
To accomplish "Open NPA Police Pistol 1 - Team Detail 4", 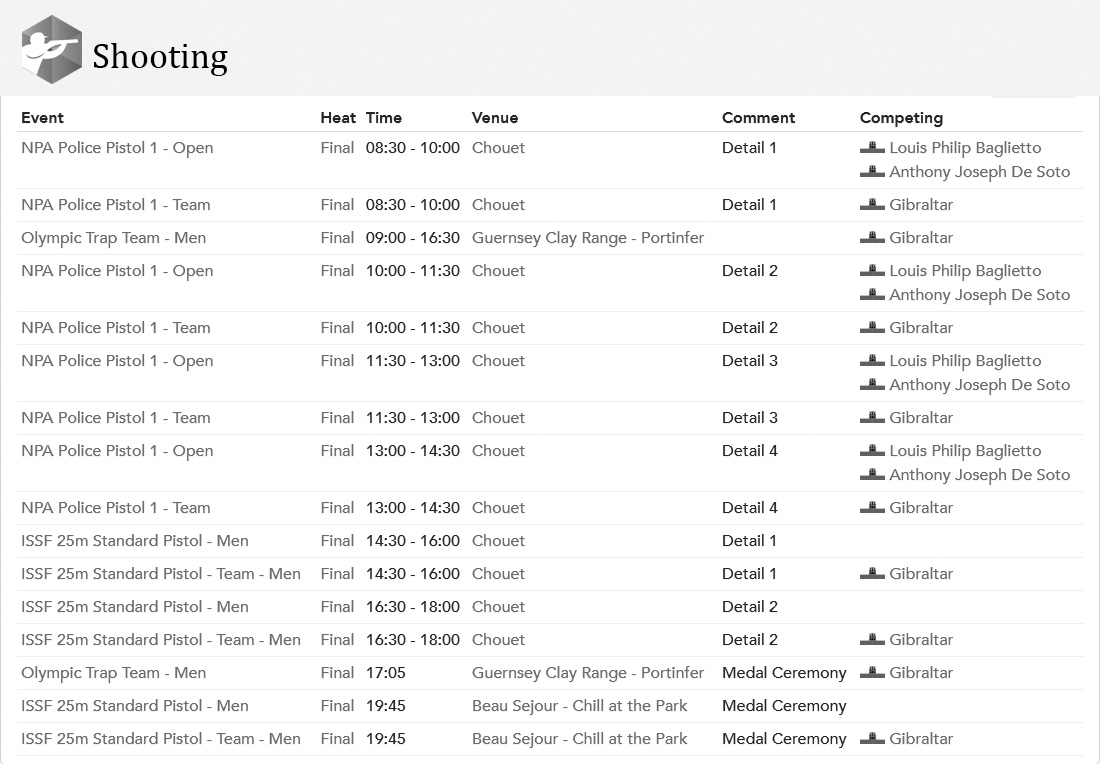I will [116, 507].
